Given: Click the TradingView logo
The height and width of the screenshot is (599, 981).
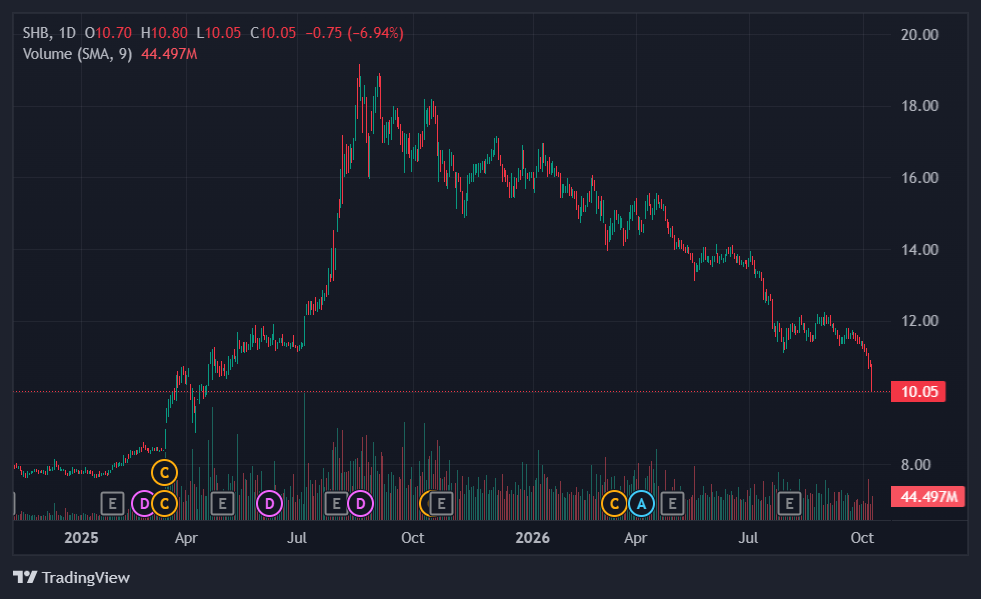Looking at the screenshot, I should [71, 577].
